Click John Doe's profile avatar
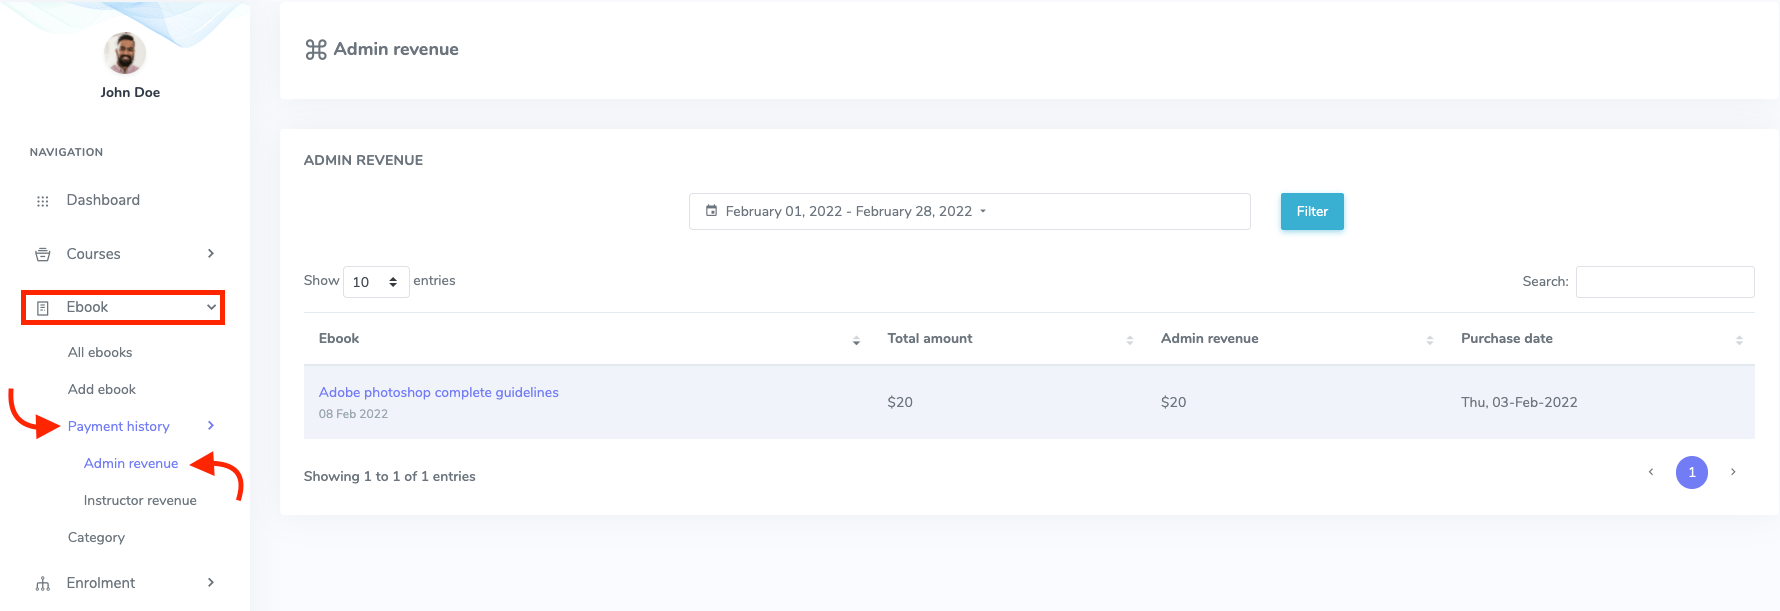The height and width of the screenshot is (611, 1780). click(125, 53)
